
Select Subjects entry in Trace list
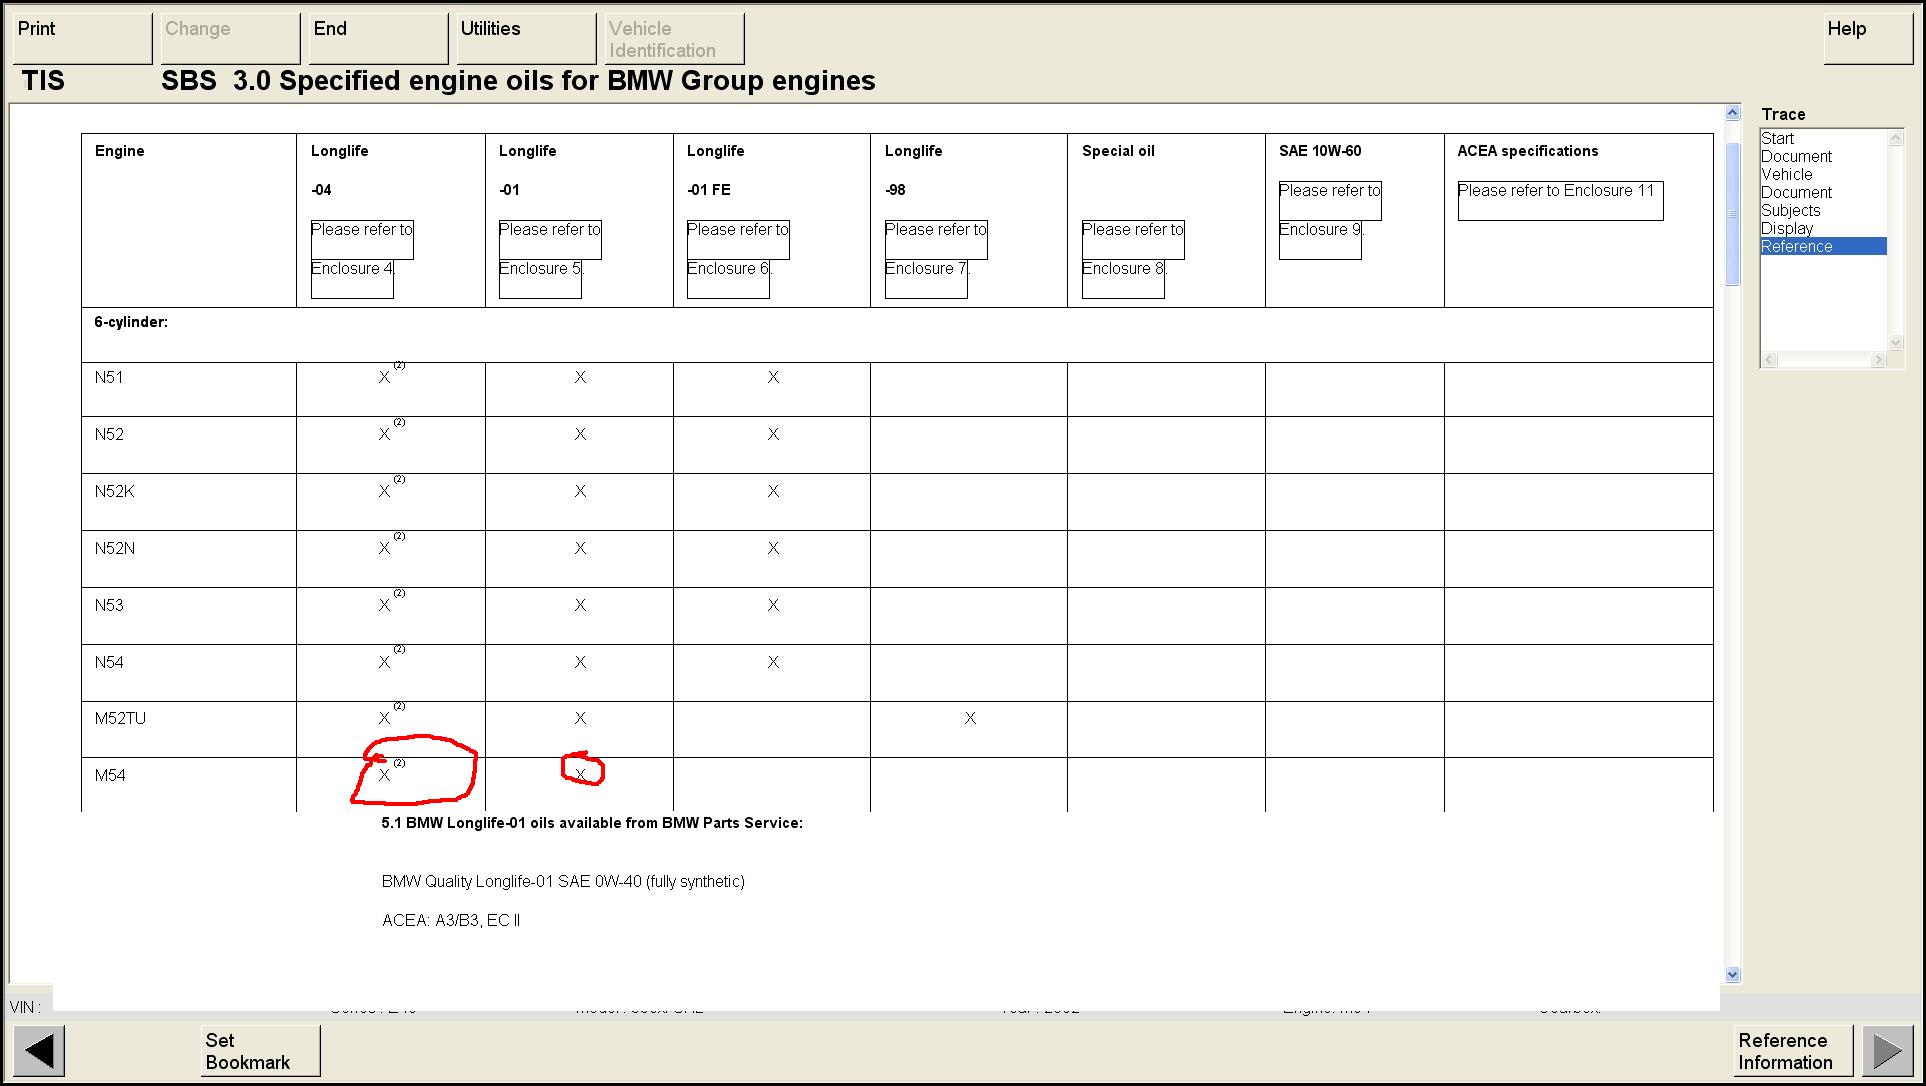1790,210
